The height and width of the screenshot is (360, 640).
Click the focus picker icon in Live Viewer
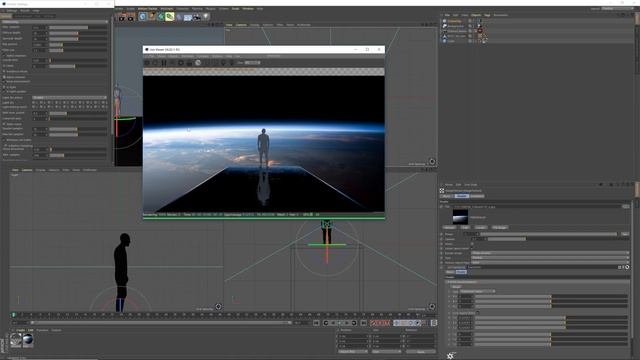coord(223,63)
